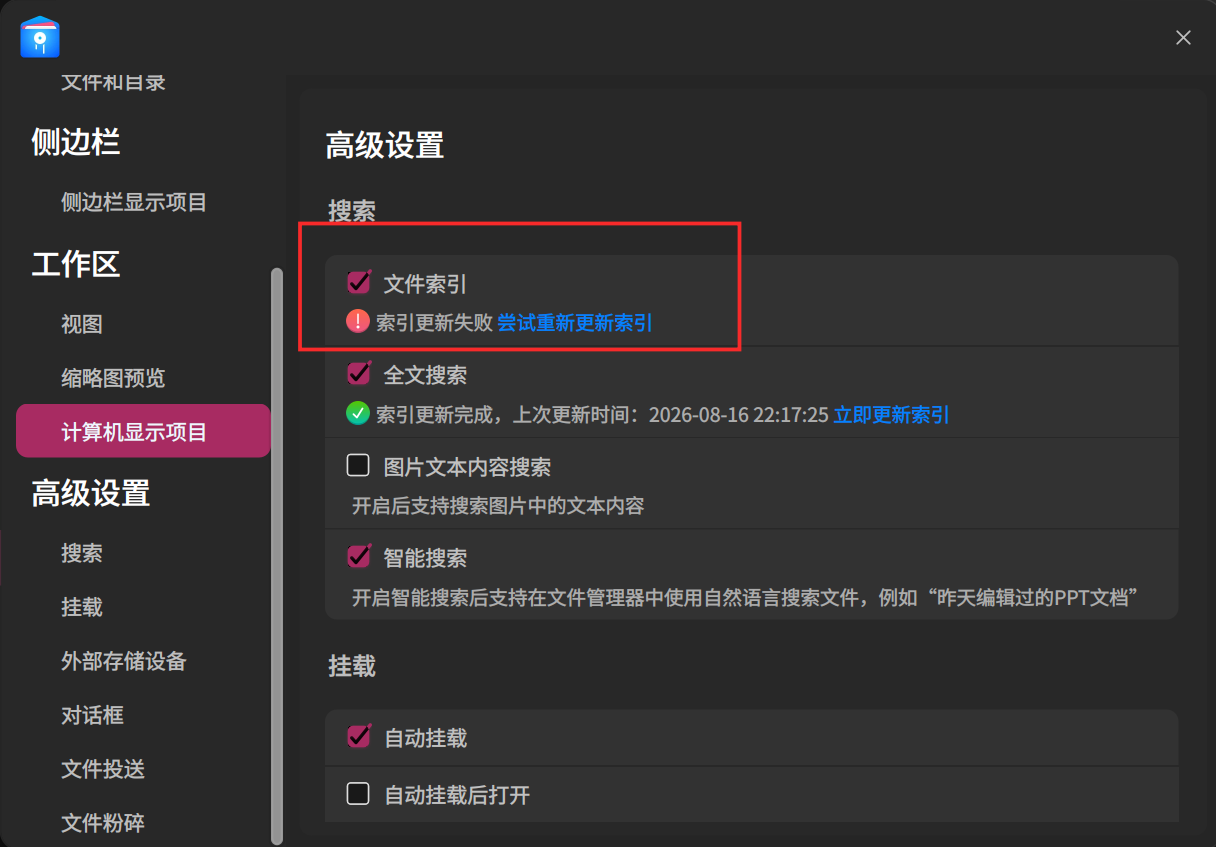
Task: Uncheck the 自动挂载 checkbox
Action: pos(358,737)
